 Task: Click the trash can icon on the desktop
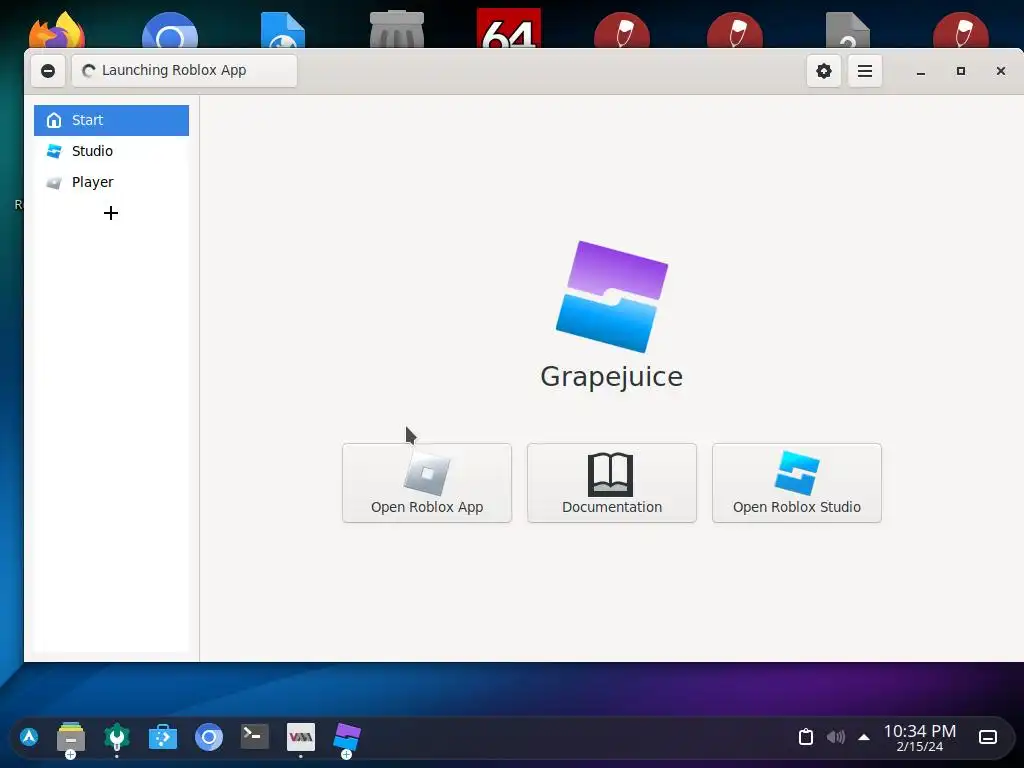396,30
